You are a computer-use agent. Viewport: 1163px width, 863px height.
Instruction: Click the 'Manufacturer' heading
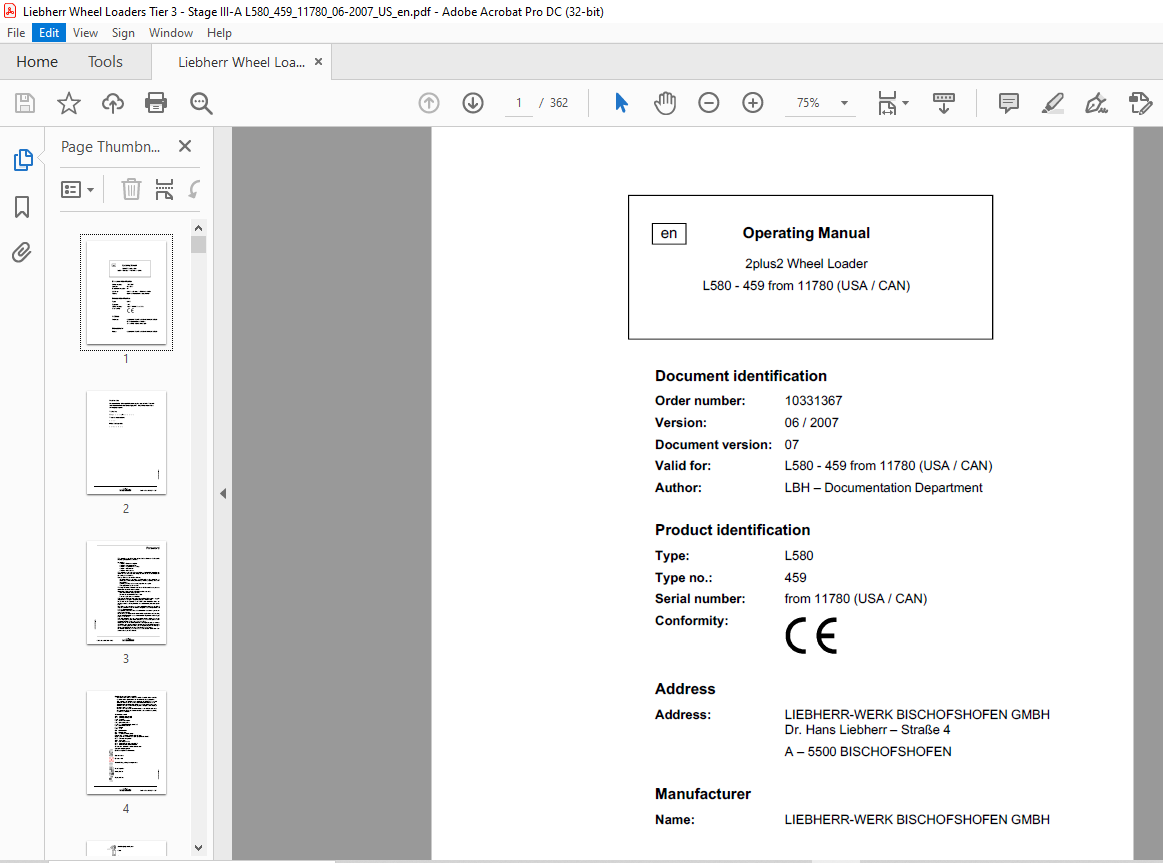tap(703, 794)
